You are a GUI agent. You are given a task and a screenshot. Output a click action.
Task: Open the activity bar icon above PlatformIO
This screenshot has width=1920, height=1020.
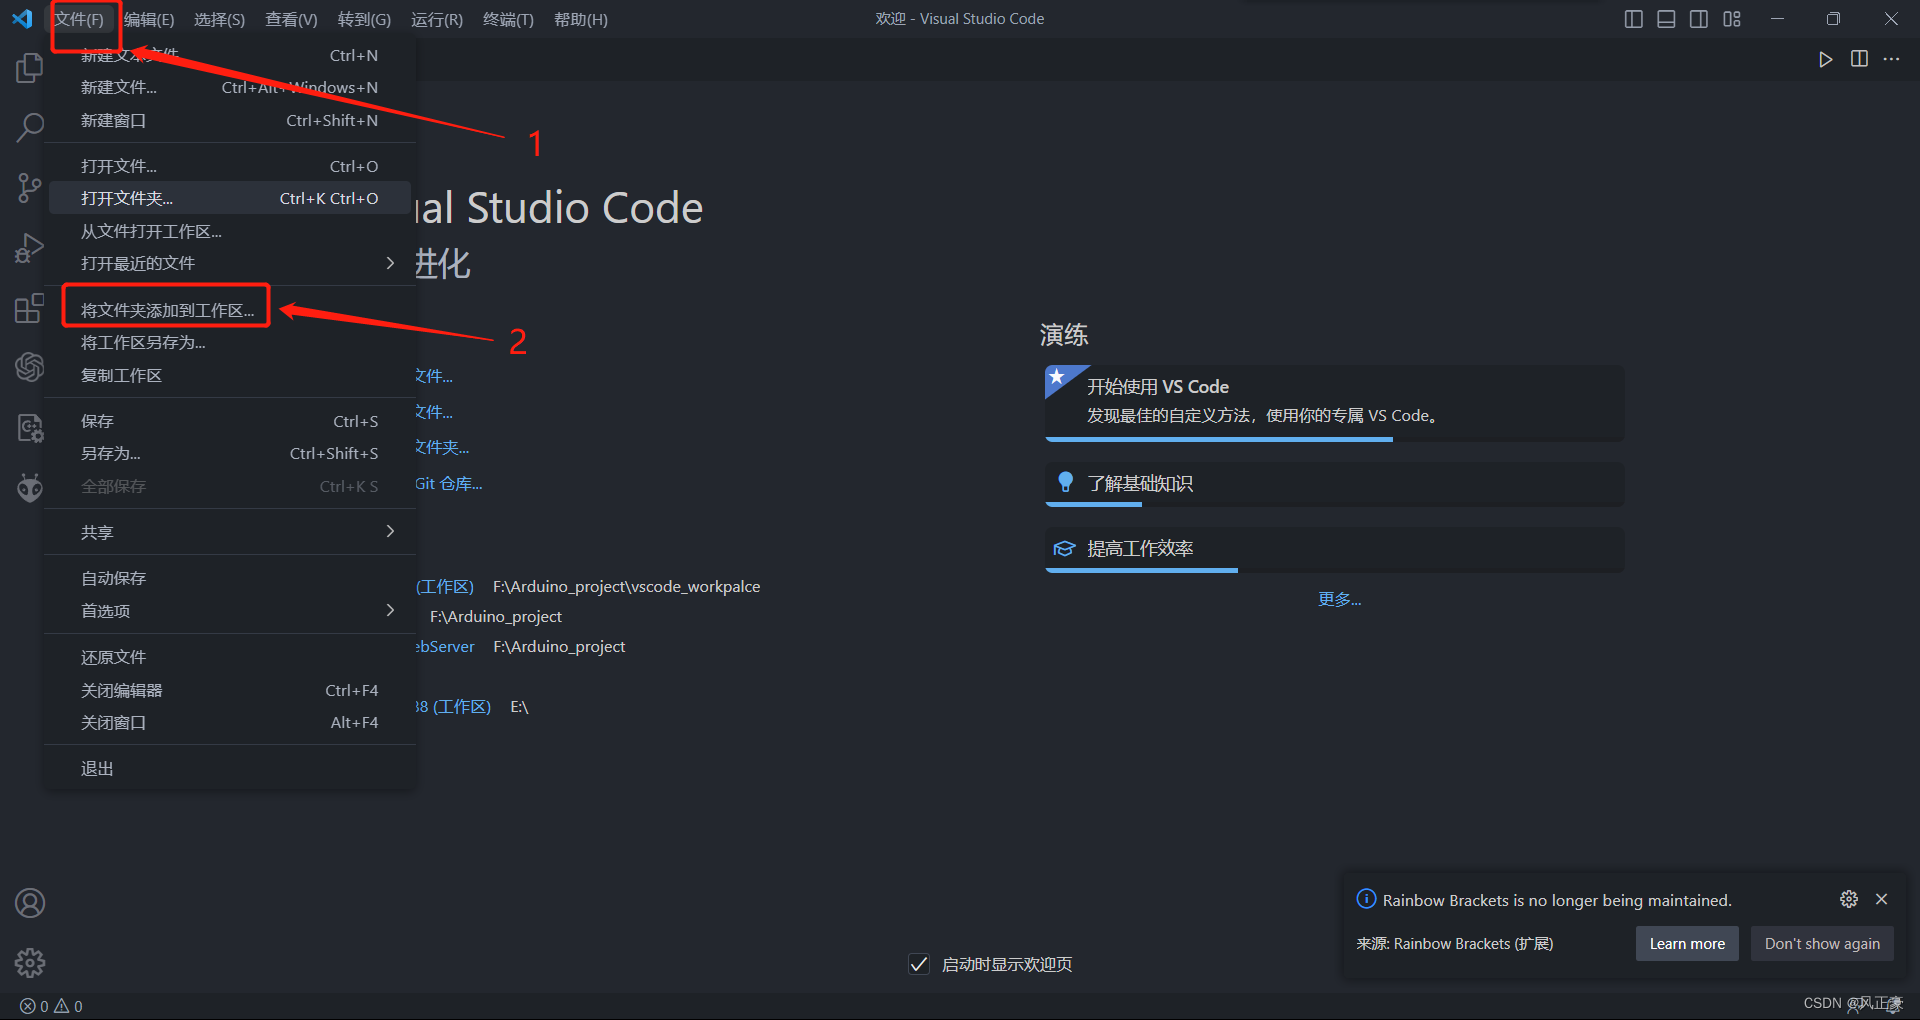pyautogui.click(x=30, y=428)
